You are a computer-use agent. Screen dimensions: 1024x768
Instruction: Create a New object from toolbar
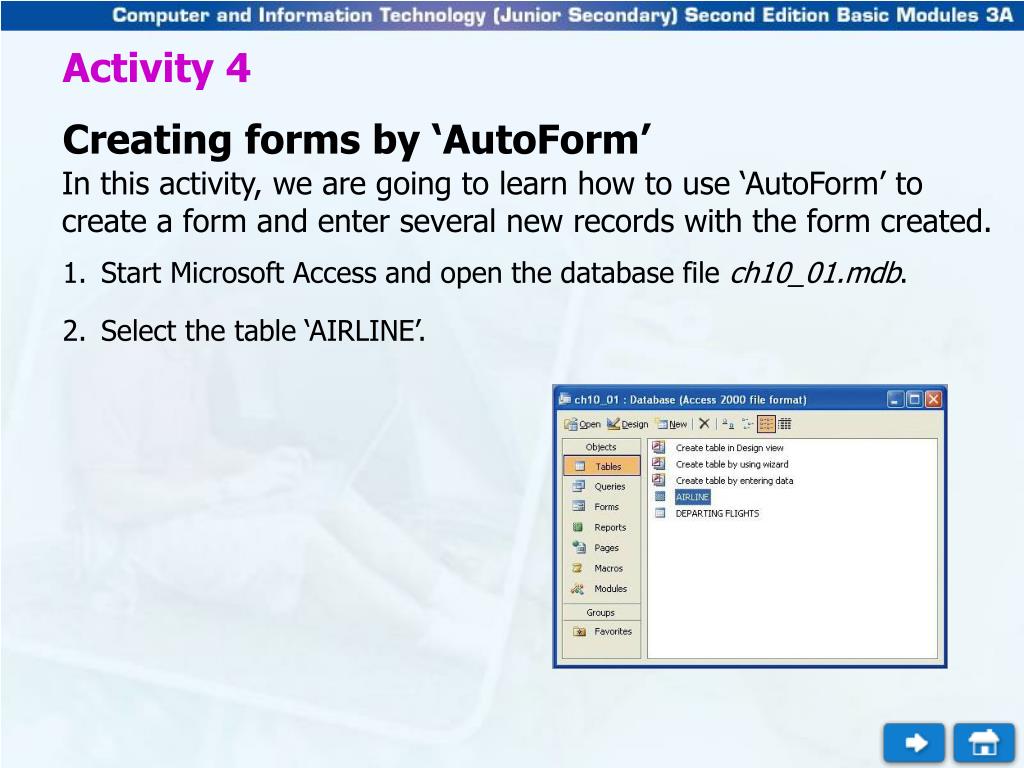pos(671,424)
